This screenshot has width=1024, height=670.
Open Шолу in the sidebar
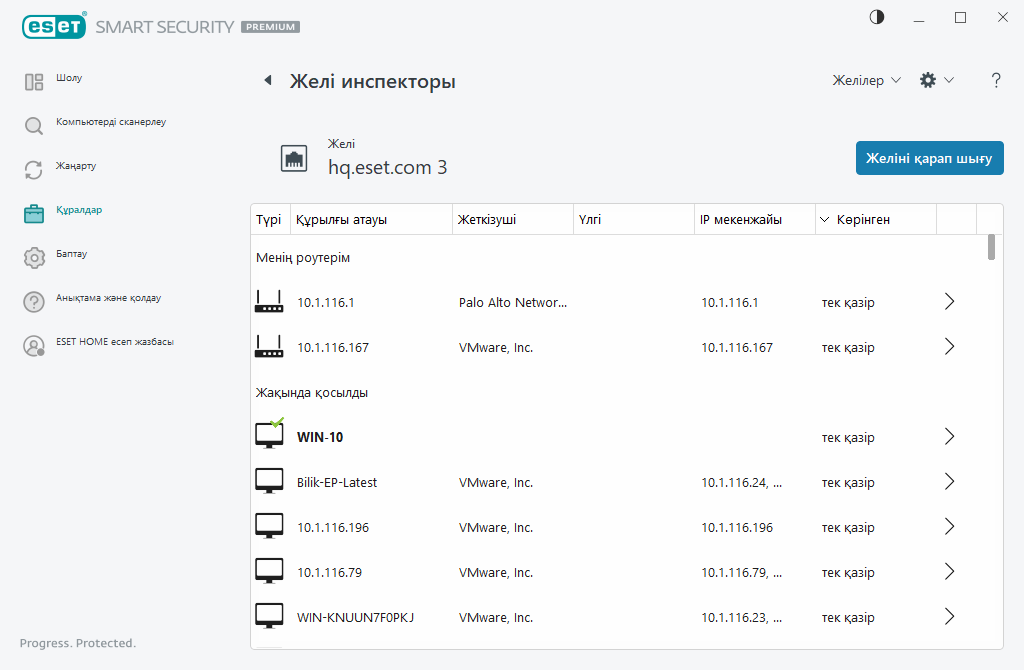click(x=69, y=78)
